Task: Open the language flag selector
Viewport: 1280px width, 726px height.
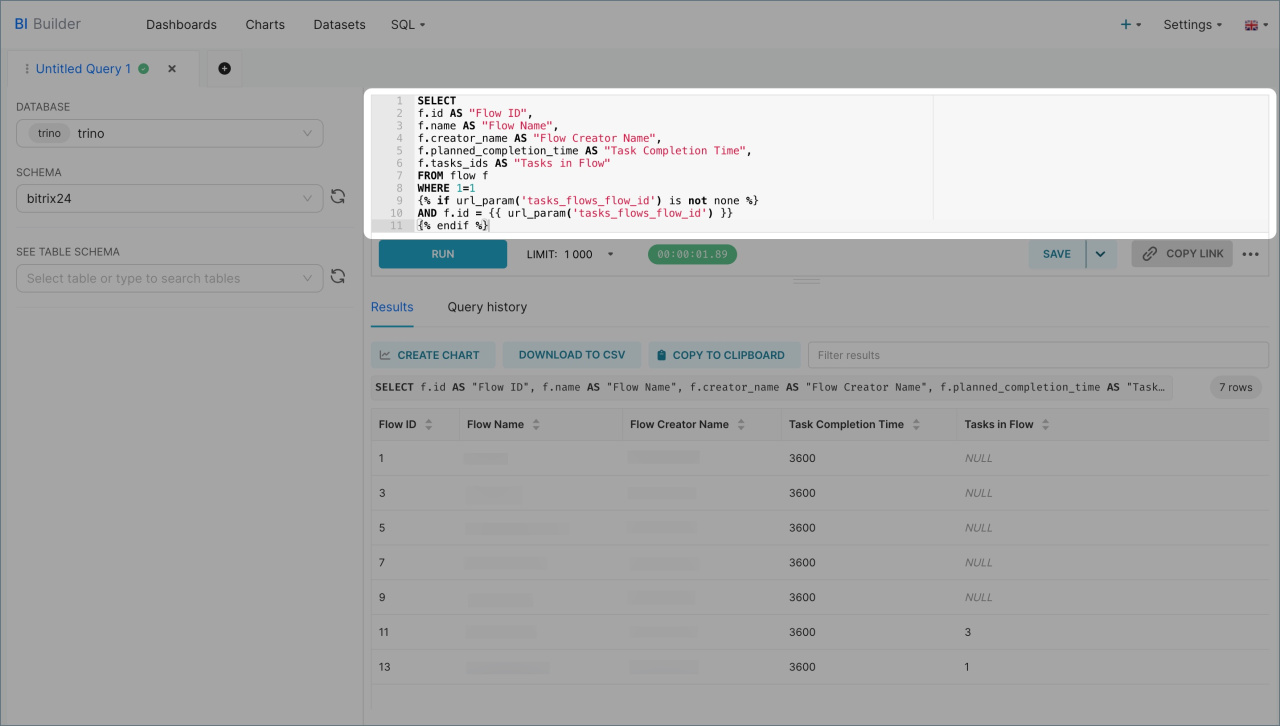Action: tap(1255, 25)
